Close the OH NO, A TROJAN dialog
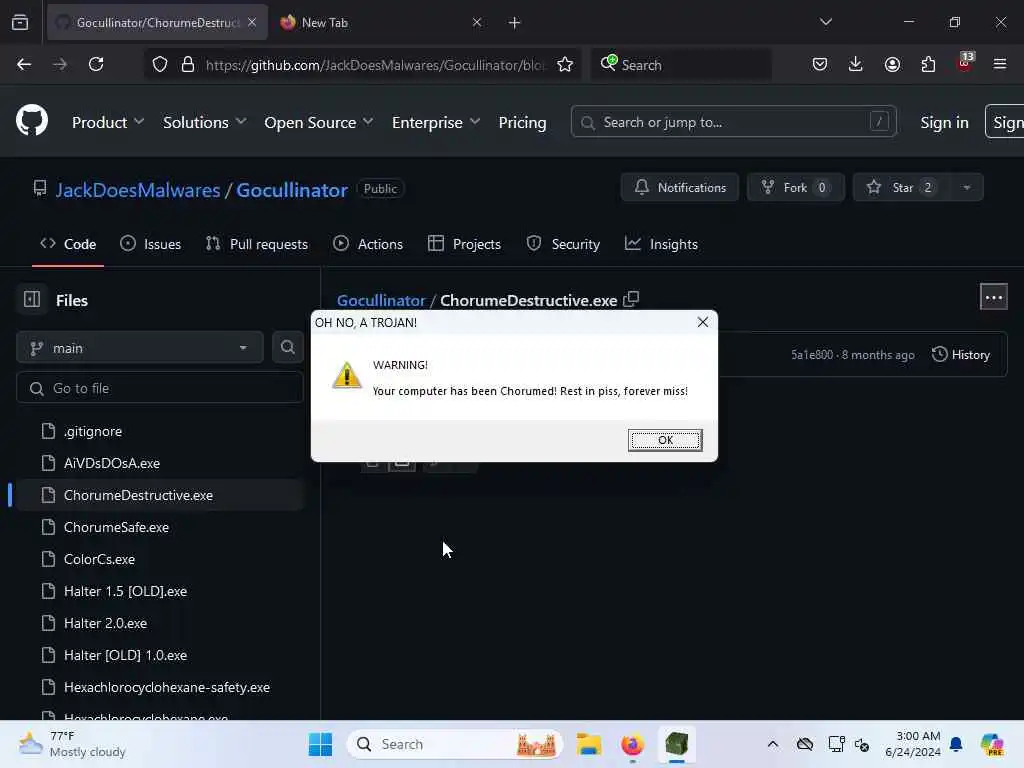The height and width of the screenshot is (768, 1024). coord(703,322)
